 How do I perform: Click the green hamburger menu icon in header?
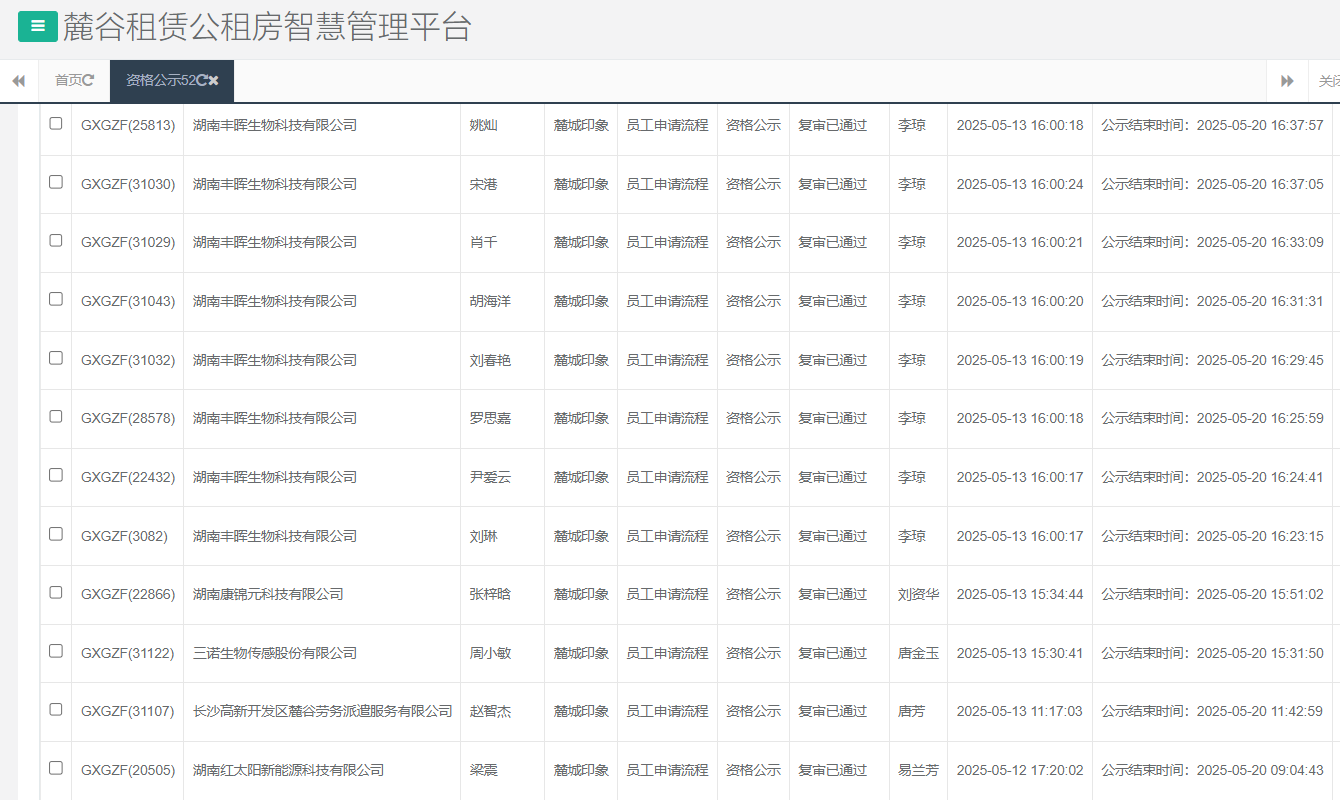pos(37,27)
